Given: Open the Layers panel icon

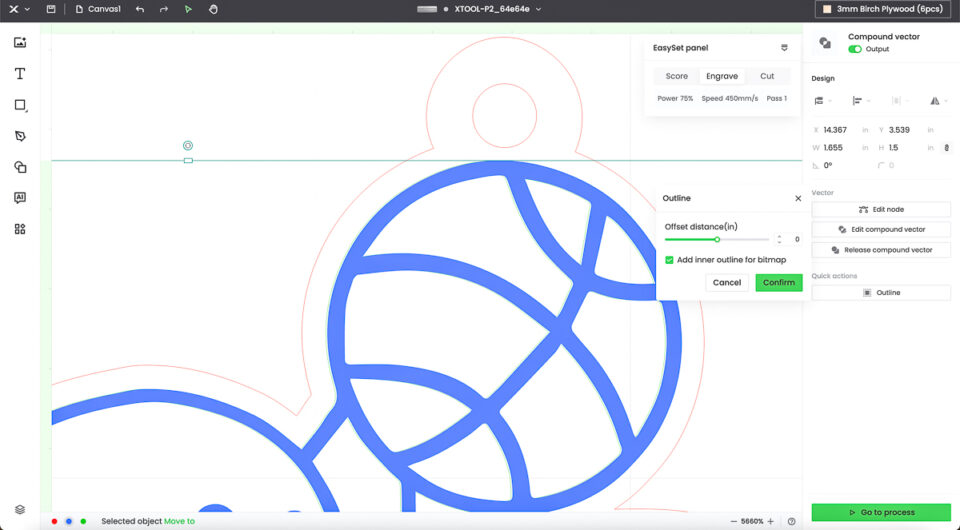Looking at the screenshot, I should [x=20, y=509].
